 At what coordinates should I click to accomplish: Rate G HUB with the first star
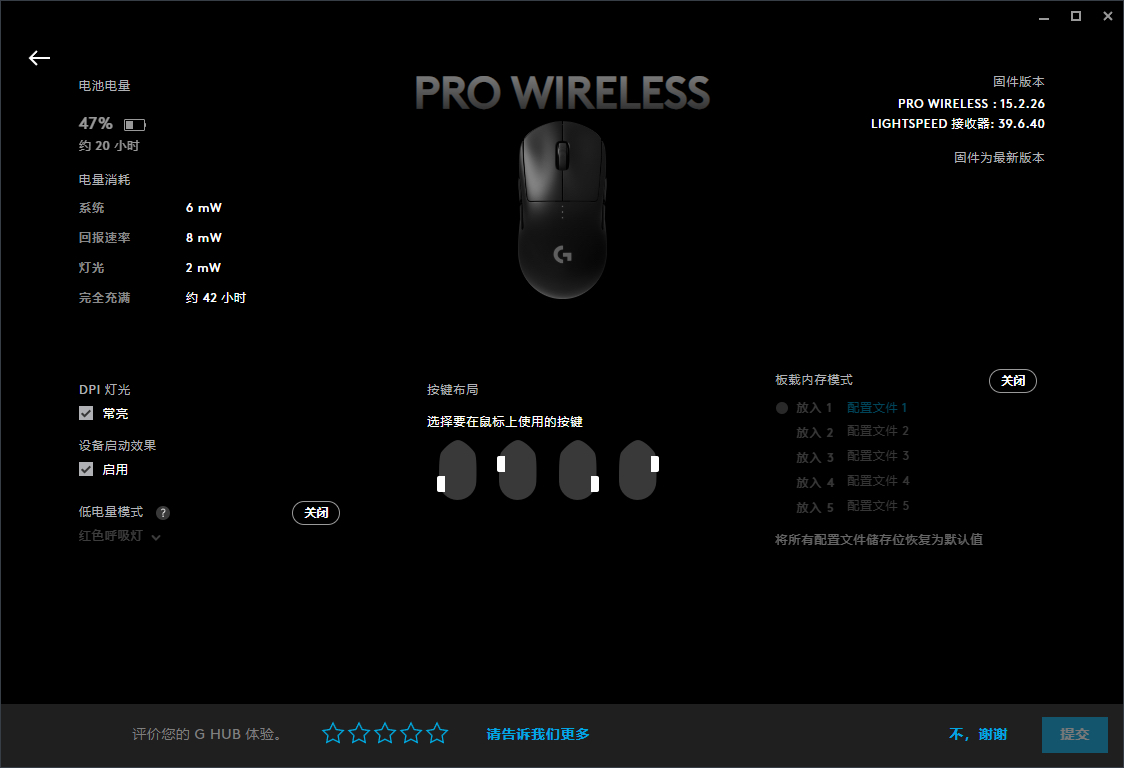(333, 733)
